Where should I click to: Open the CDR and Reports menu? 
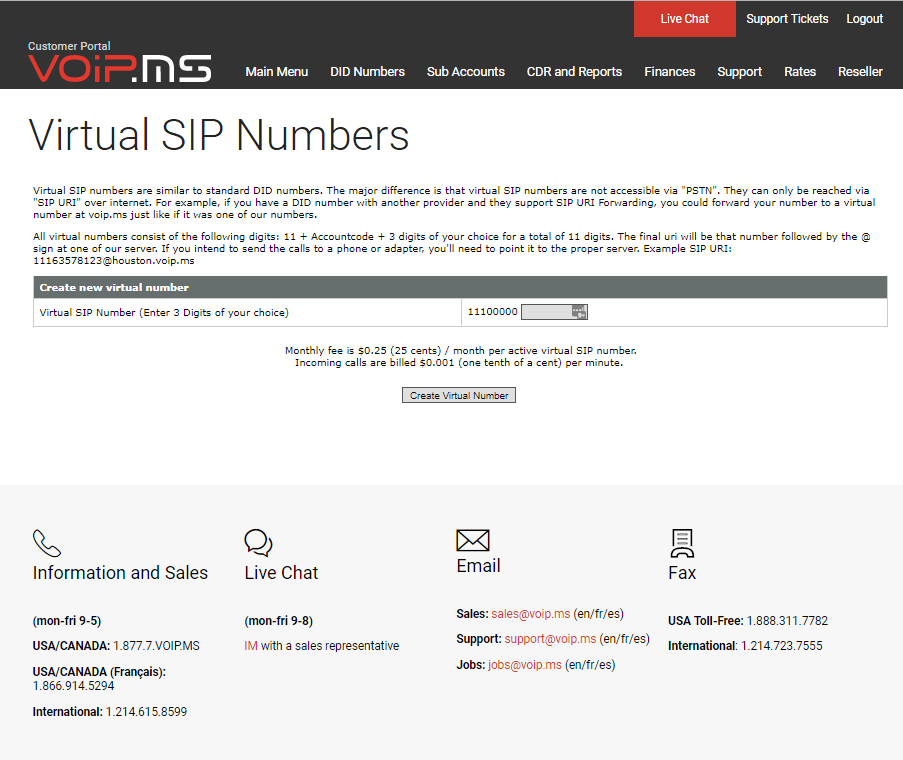click(574, 71)
